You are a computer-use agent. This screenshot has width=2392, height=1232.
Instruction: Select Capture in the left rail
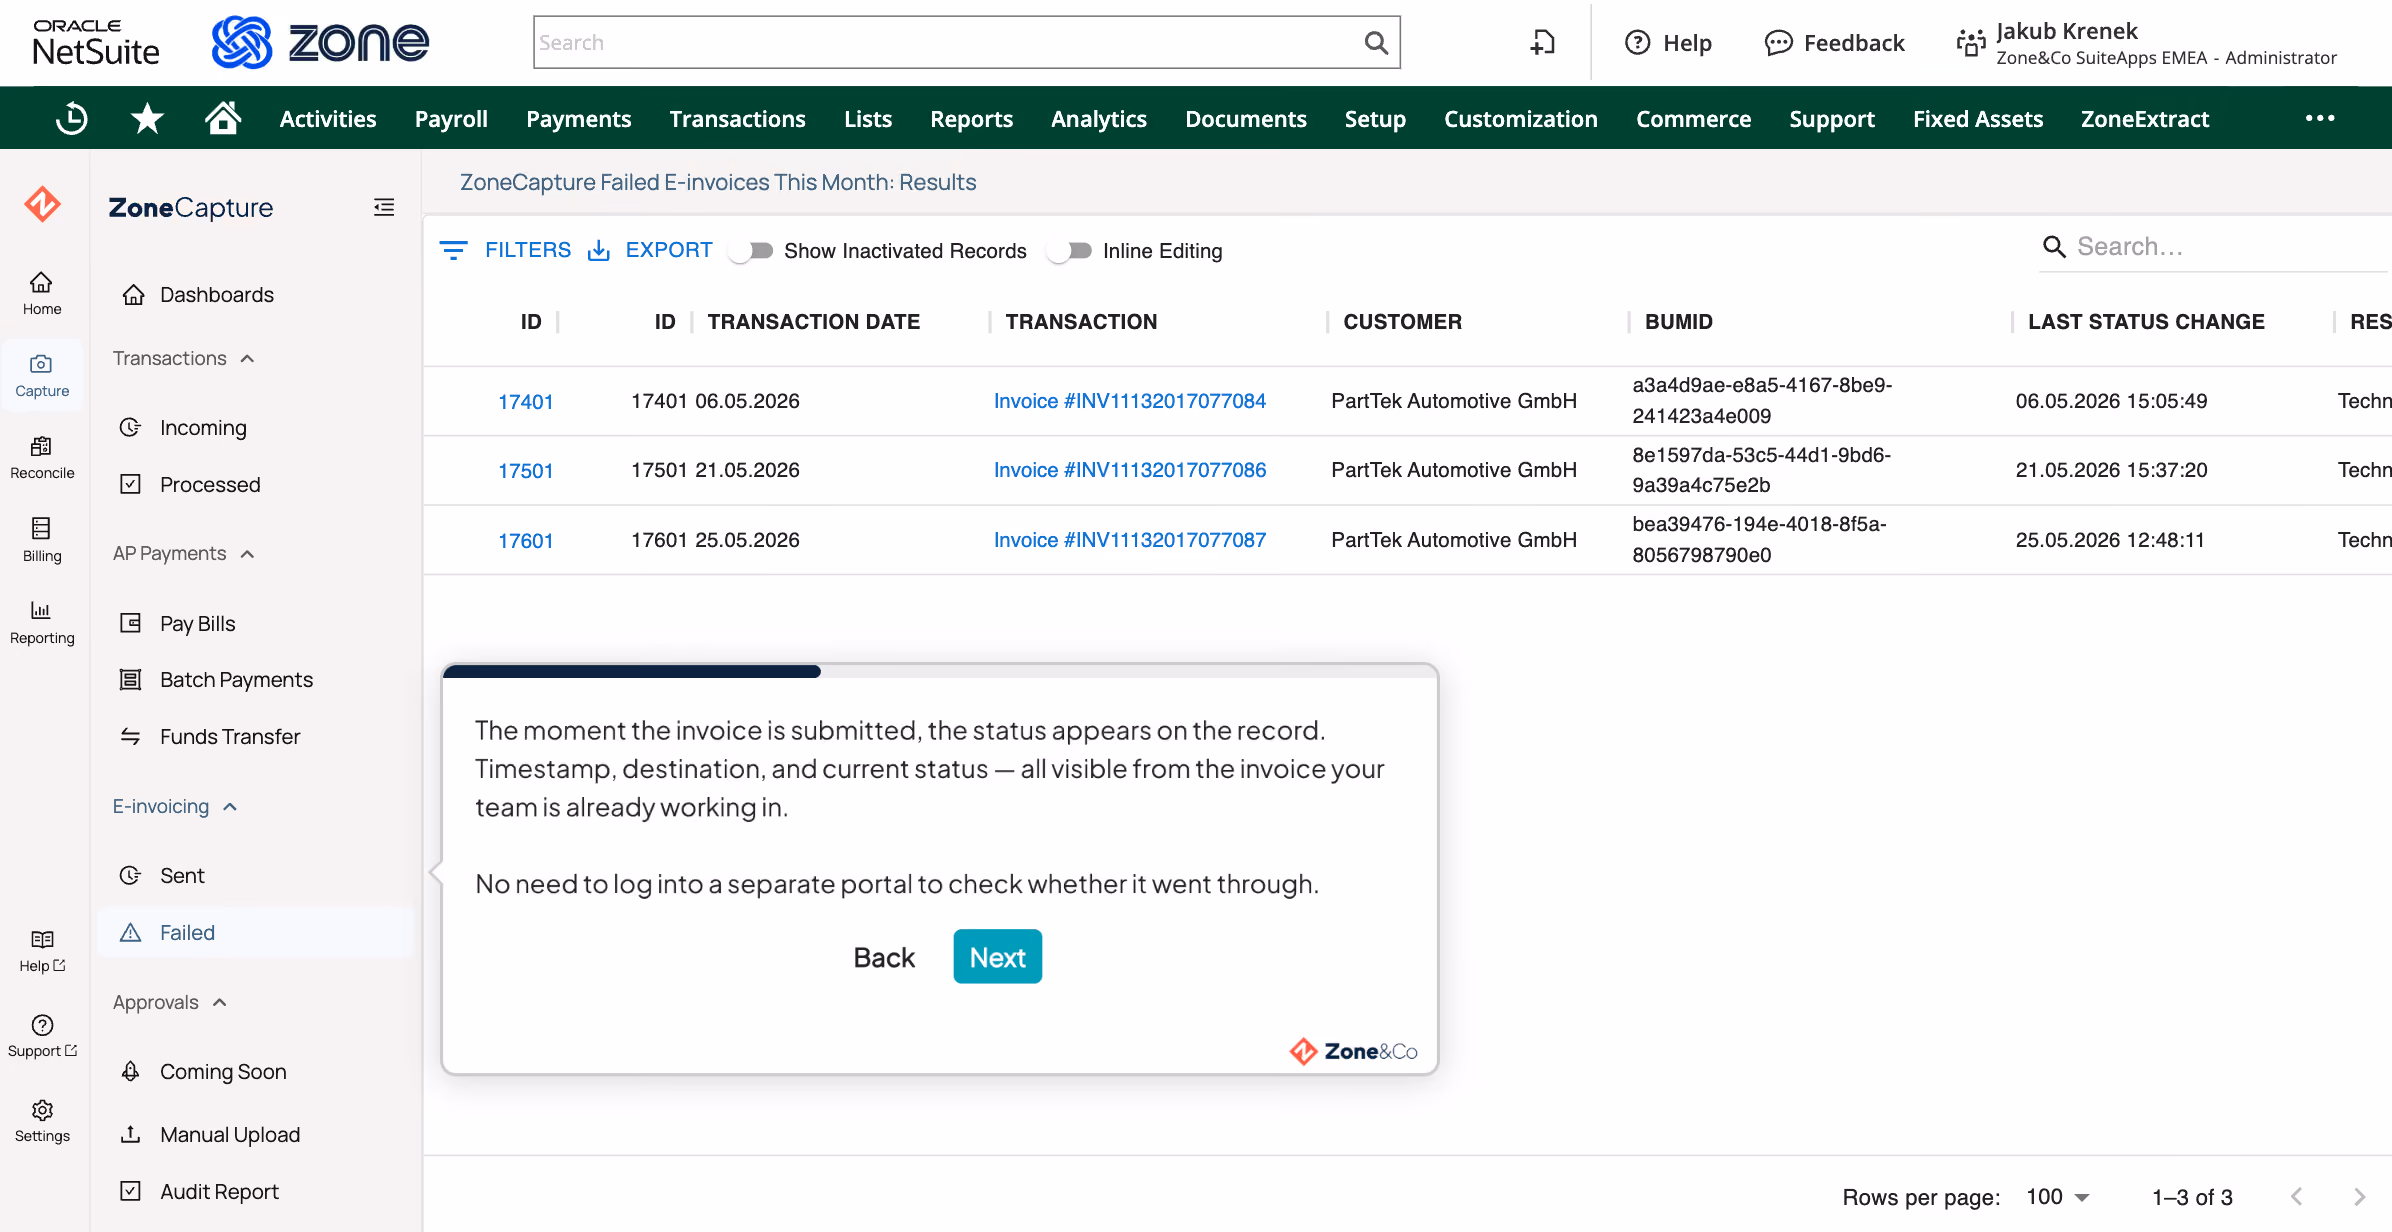click(x=42, y=376)
